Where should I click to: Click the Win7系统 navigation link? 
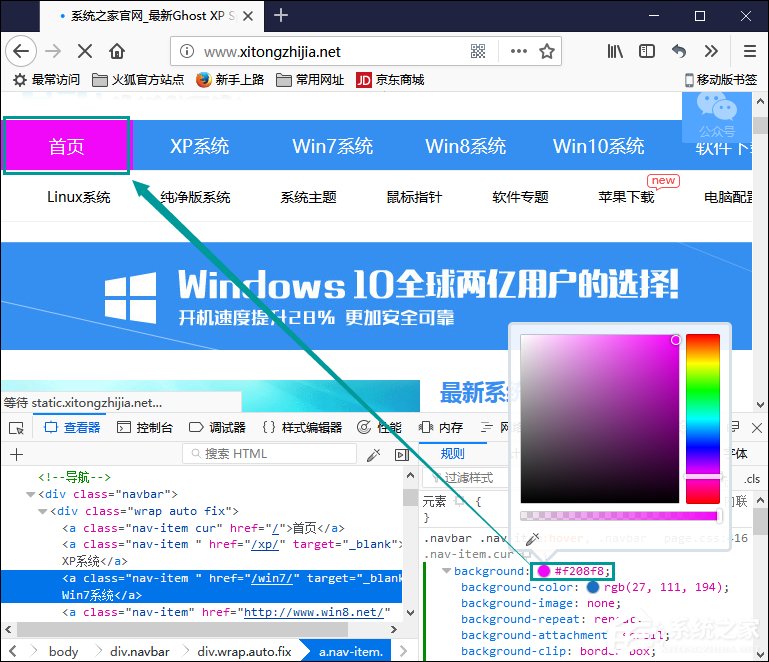pos(332,146)
